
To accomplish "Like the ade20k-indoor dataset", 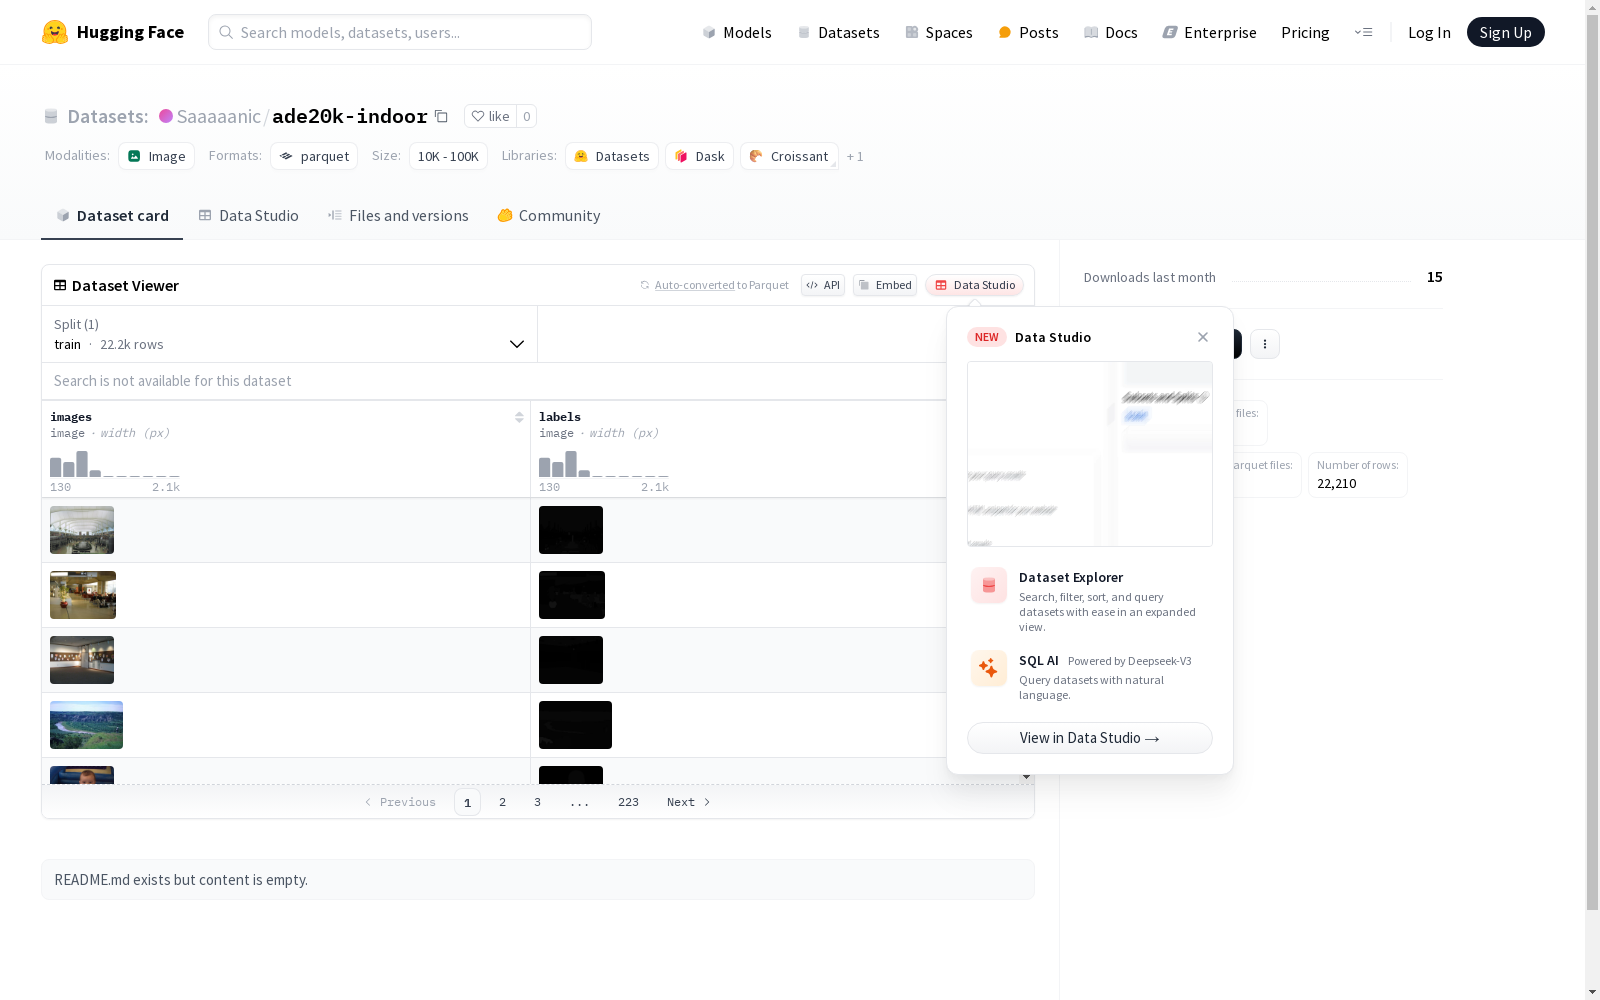I will coord(490,116).
